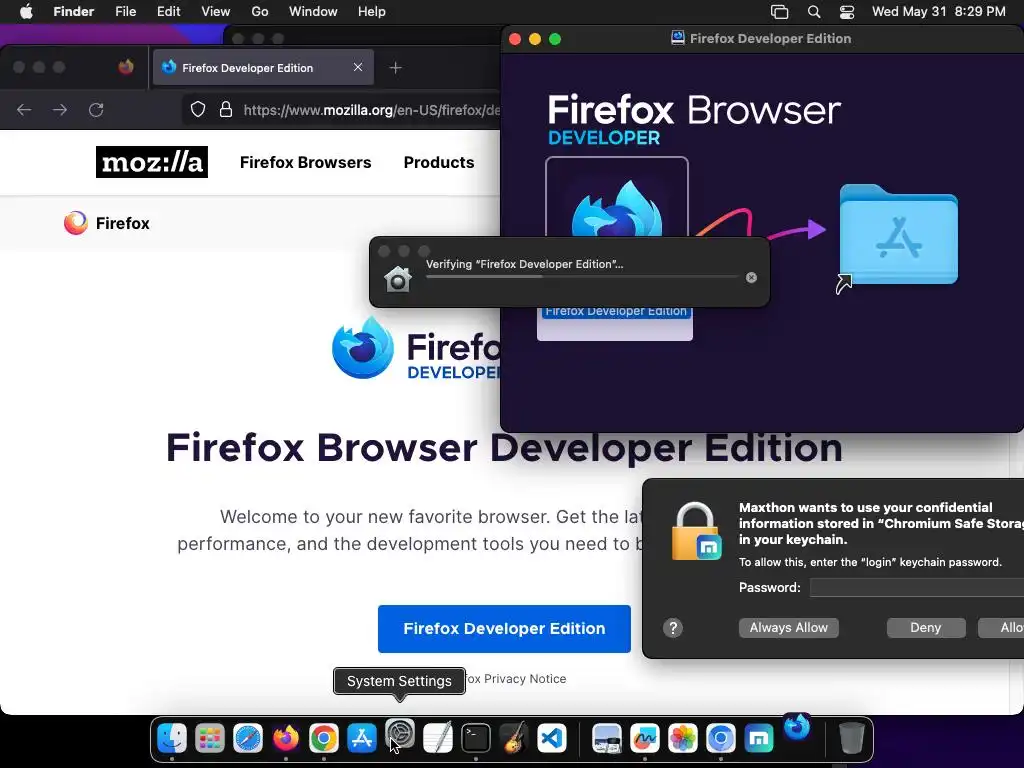Click Stage Manager icon in the menu bar
This screenshot has width=1024, height=768.
click(779, 12)
